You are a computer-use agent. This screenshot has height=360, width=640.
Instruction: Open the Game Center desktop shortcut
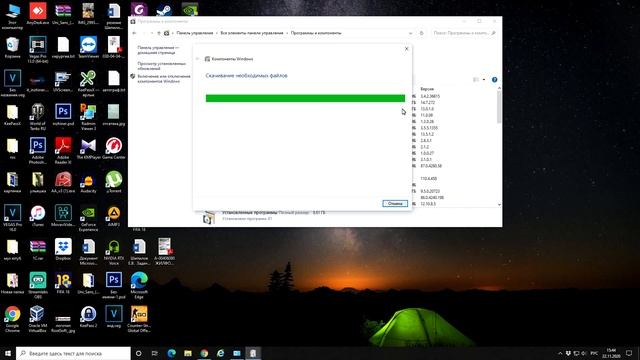tap(114, 149)
